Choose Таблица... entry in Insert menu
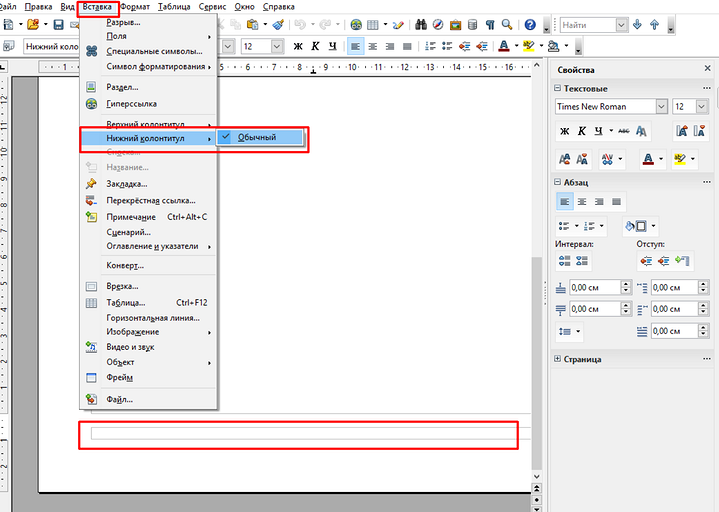719x512 pixels. point(126,302)
